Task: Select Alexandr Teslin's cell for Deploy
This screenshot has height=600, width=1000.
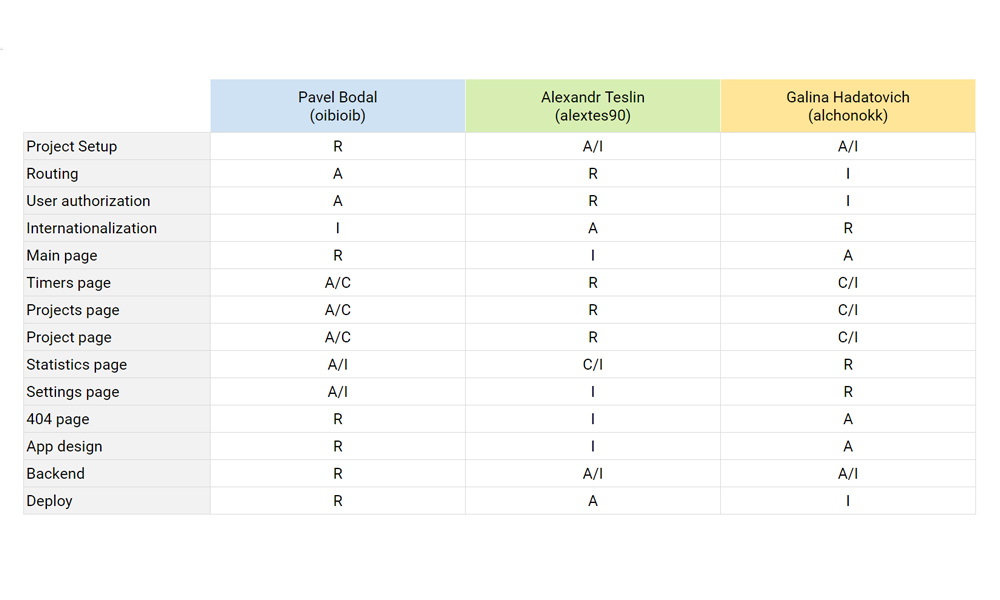Action: pyautogui.click(x=592, y=501)
